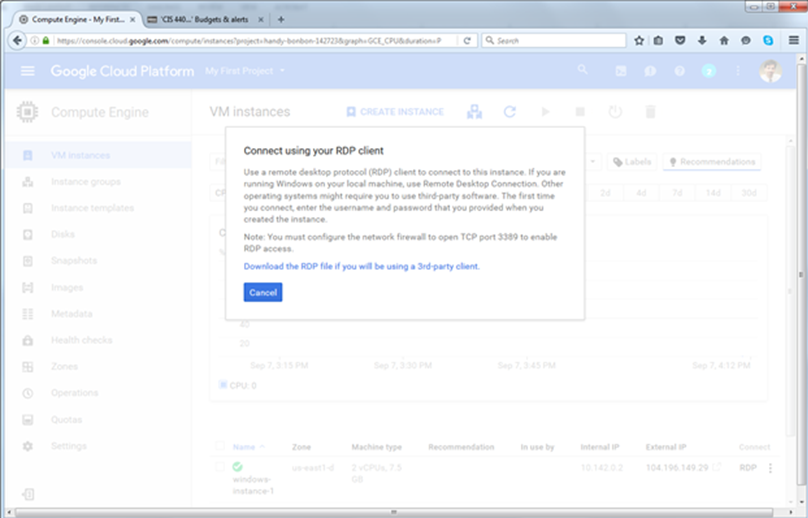
Task: Show the notifications badge with 2
Action: click(x=709, y=71)
